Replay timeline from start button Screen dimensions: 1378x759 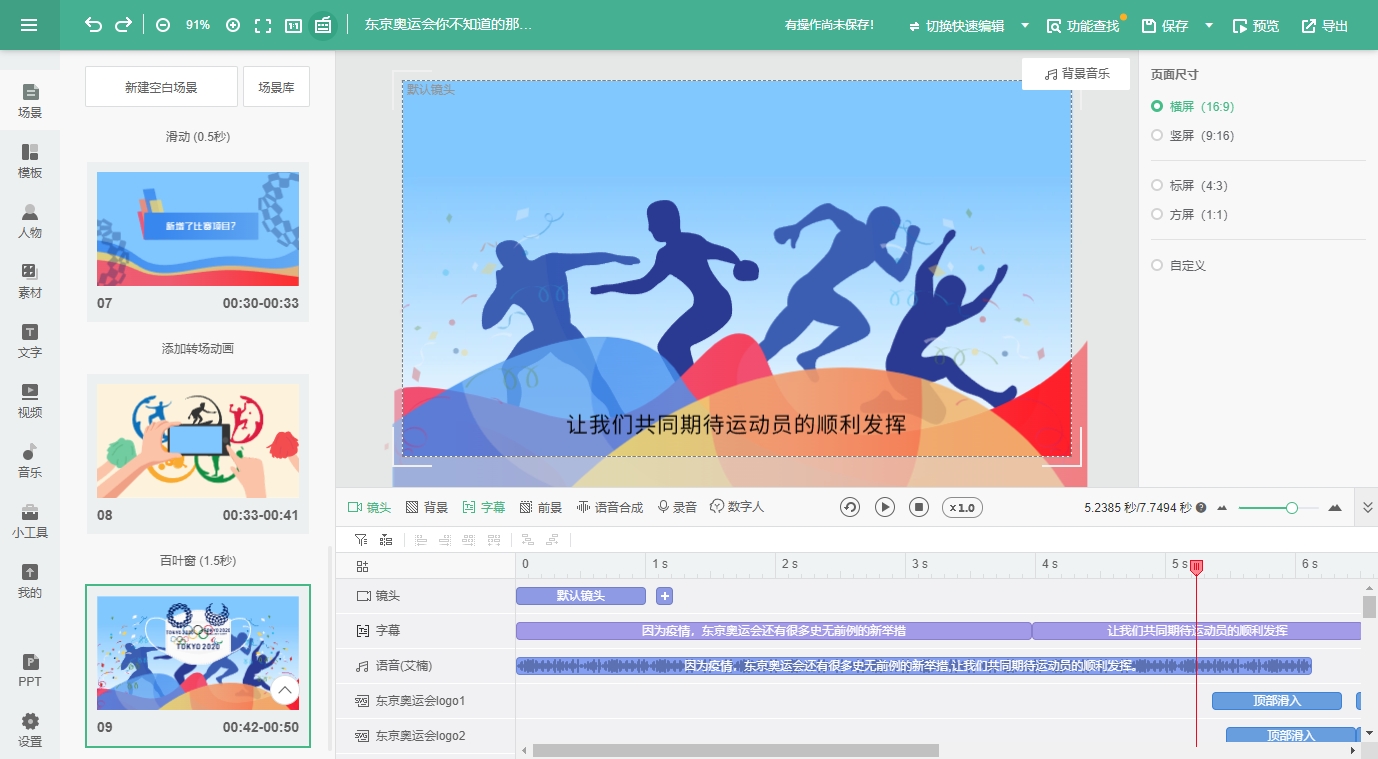pos(850,507)
